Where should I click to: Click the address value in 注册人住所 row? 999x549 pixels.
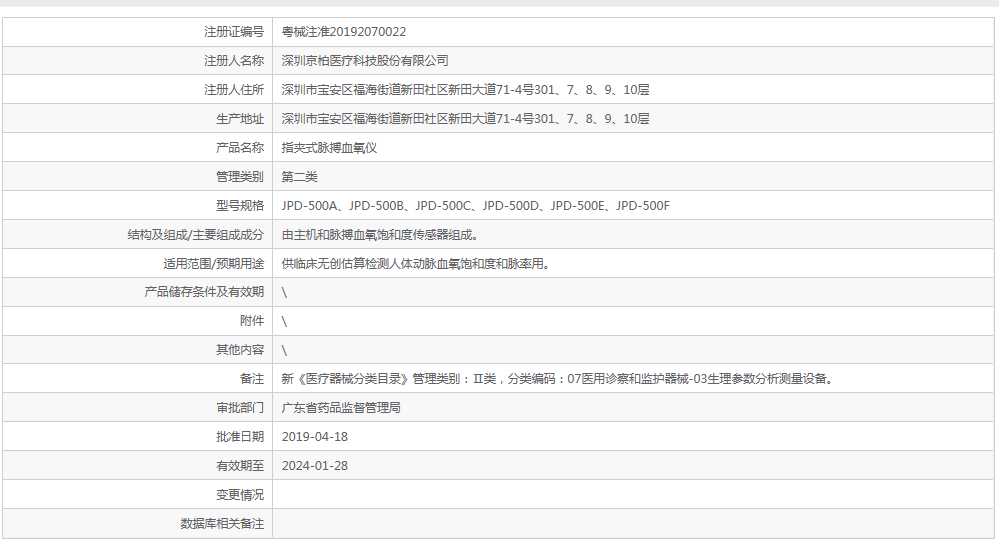(x=465, y=90)
